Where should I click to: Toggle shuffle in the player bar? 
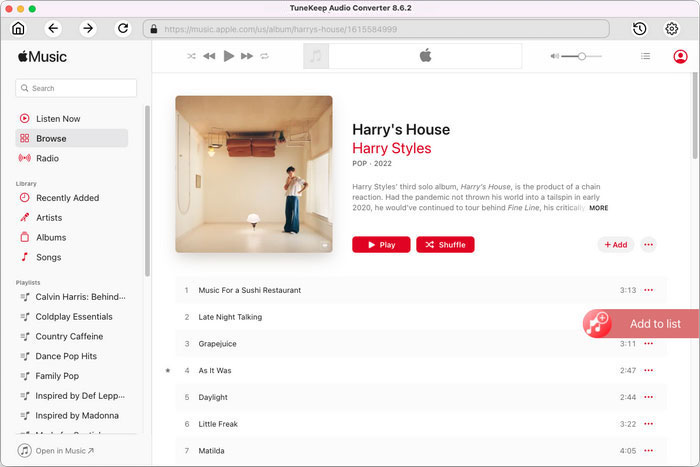[x=191, y=56]
